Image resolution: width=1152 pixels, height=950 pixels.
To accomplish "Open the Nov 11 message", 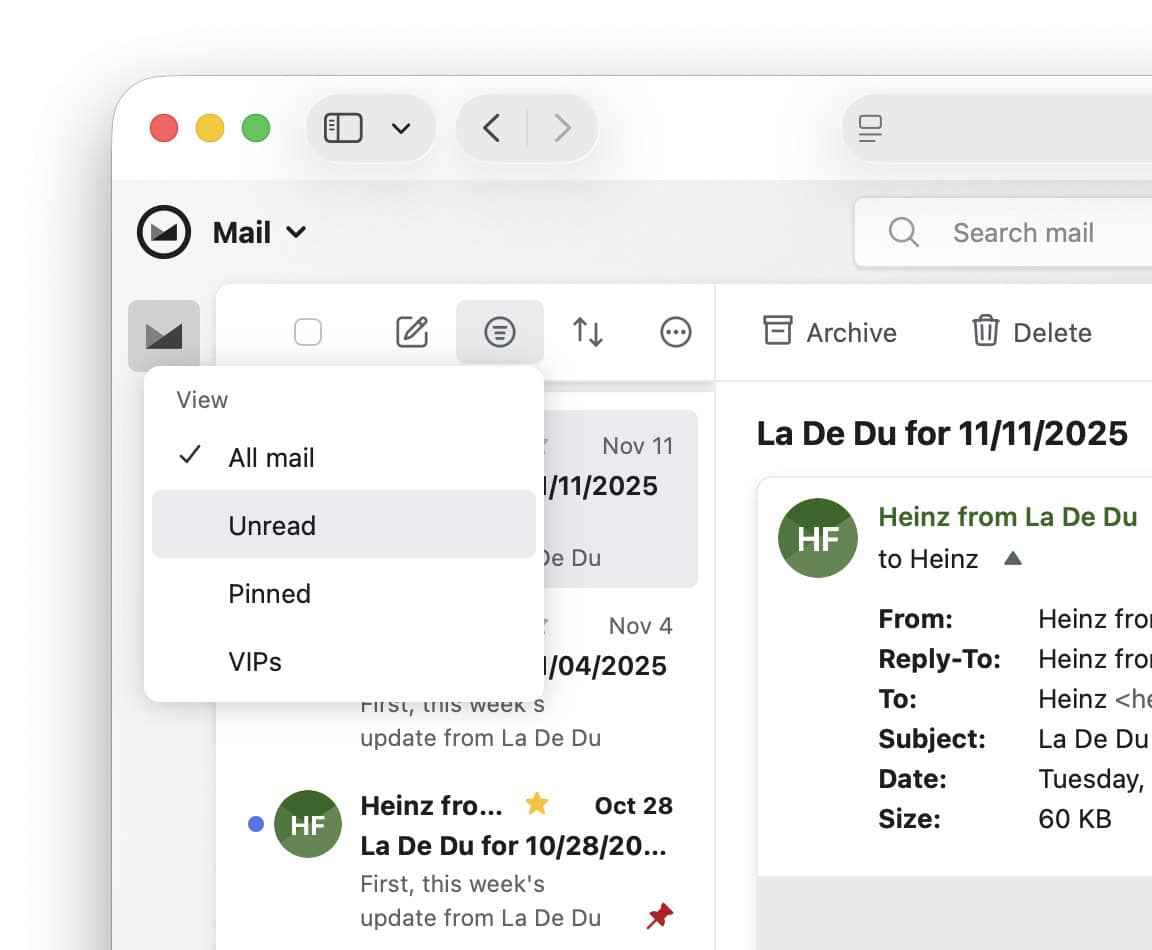I will 621,499.
